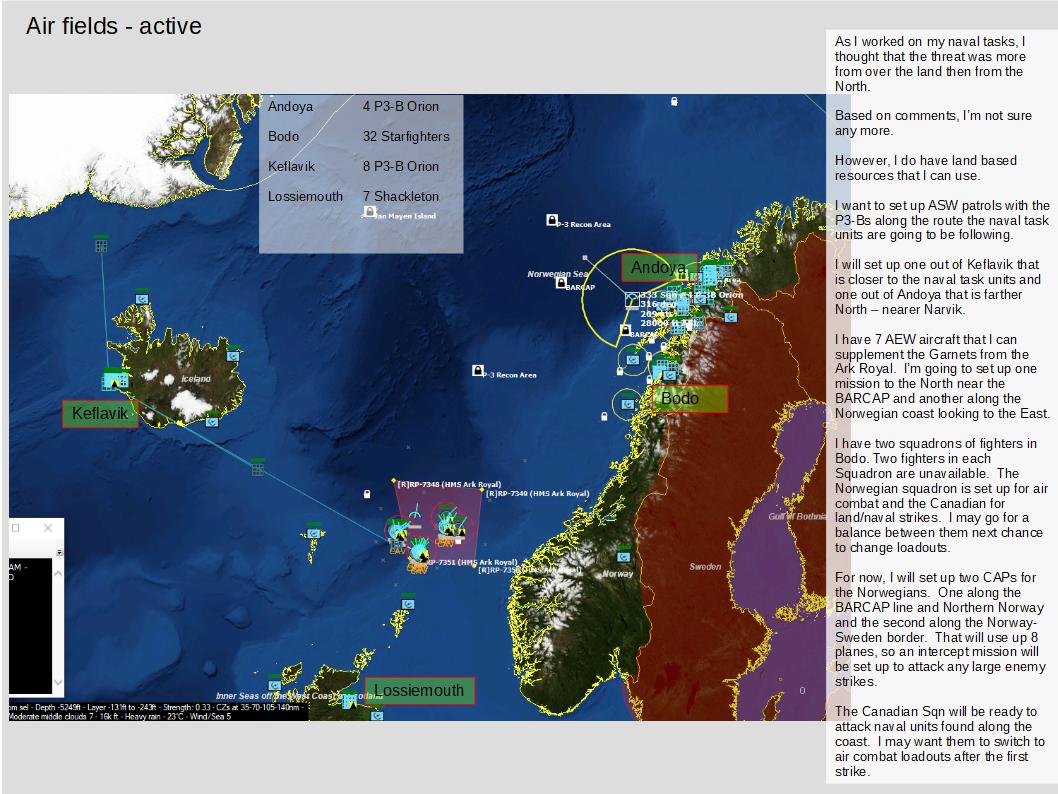Select the 333 Sqn P-3B Orion aircraft icon
The width and height of the screenshot is (1058, 794).
632,300
